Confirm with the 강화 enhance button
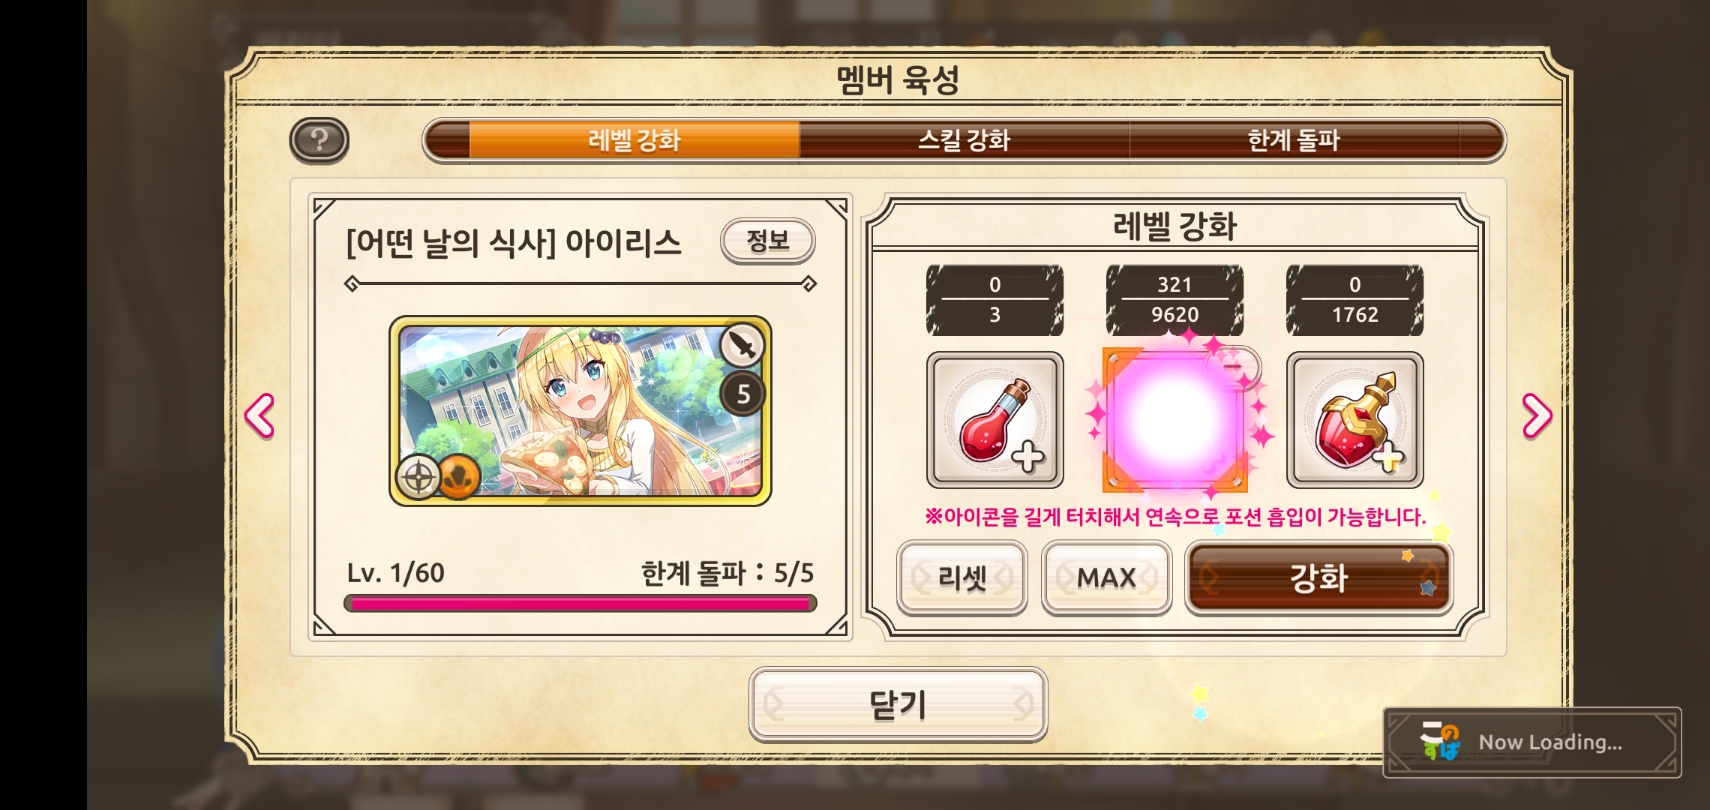The height and width of the screenshot is (810, 1710). point(1319,578)
